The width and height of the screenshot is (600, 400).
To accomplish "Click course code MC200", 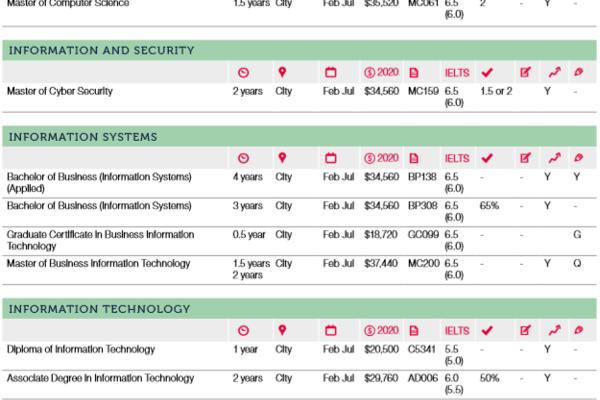I will pos(423,263).
